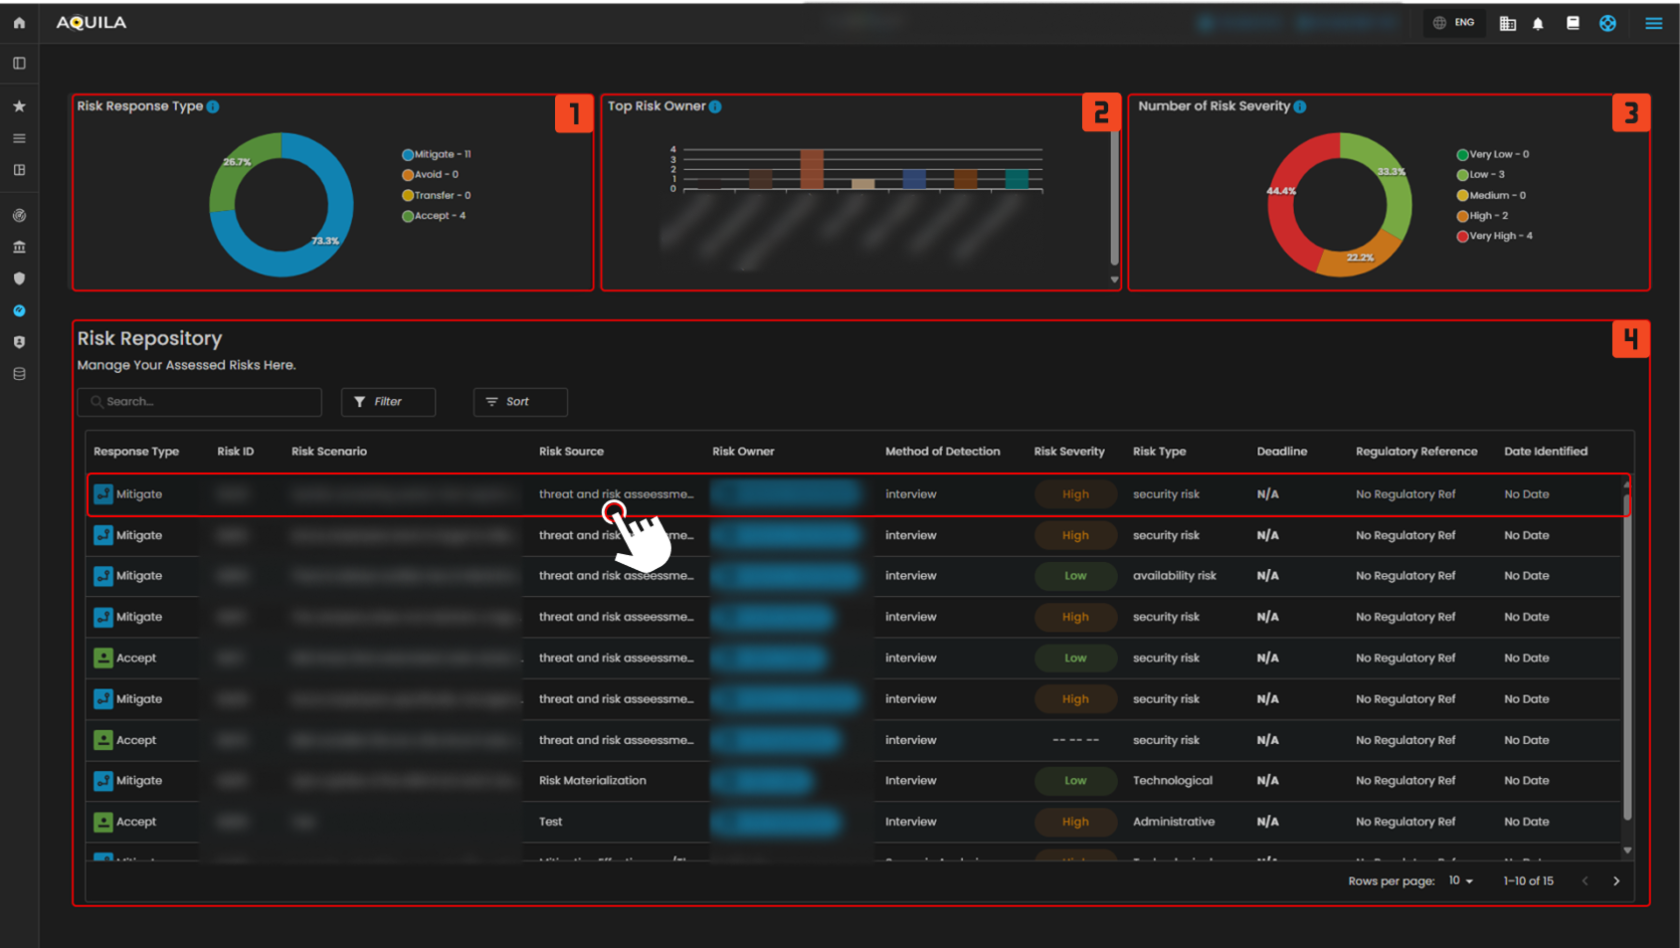Viewport: 1680px width, 948px height.
Task: Open the hamburger menu at top right
Action: pyautogui.click(x=1654, y=23)
